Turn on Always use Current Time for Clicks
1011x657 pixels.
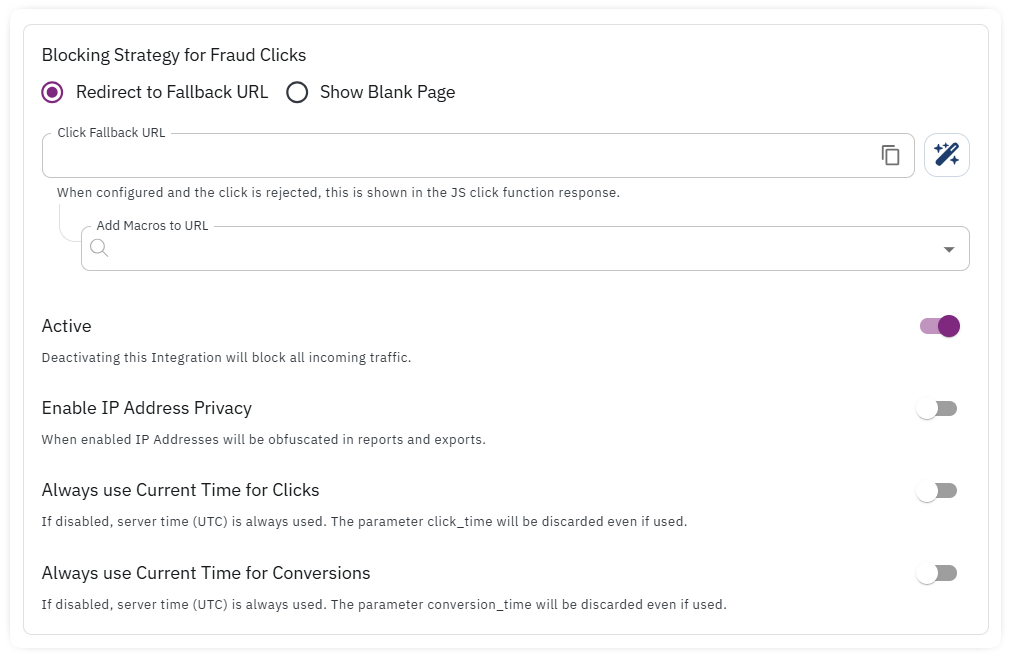[x=937, y=490]
